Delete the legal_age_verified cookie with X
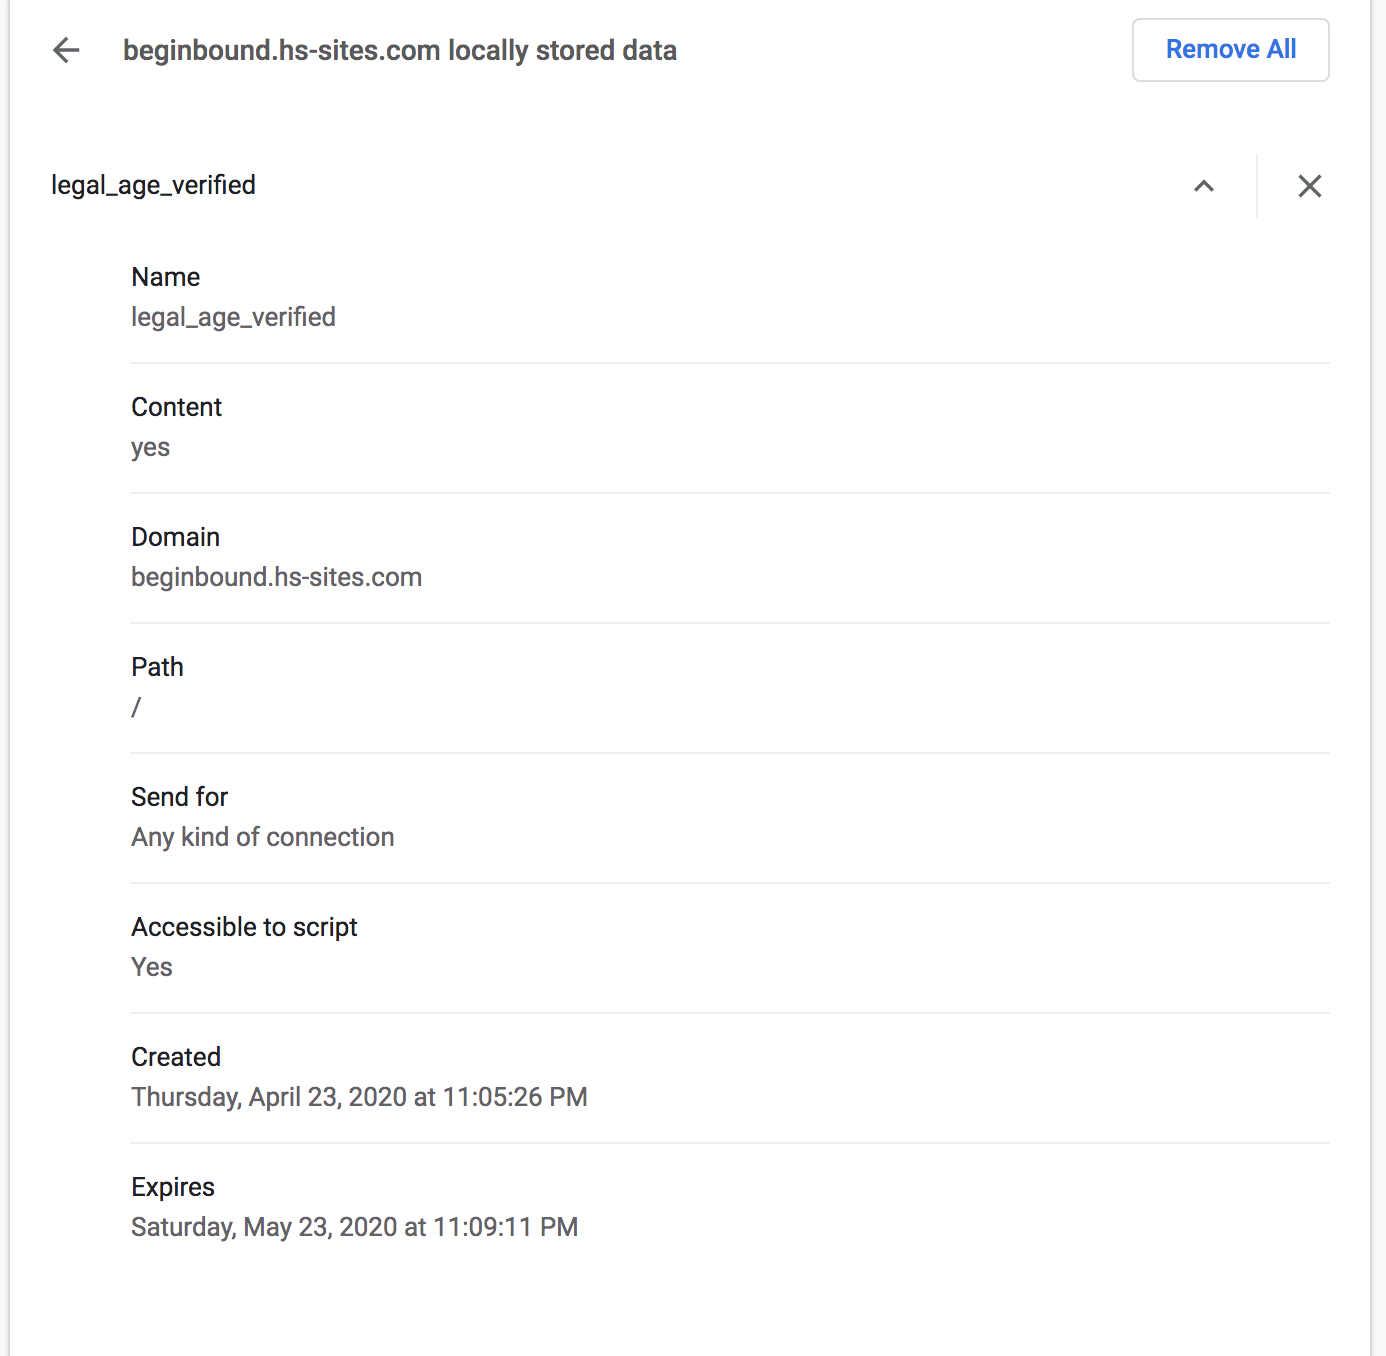Viewport: 1386px width, 1356px height. pos(1309,186)
